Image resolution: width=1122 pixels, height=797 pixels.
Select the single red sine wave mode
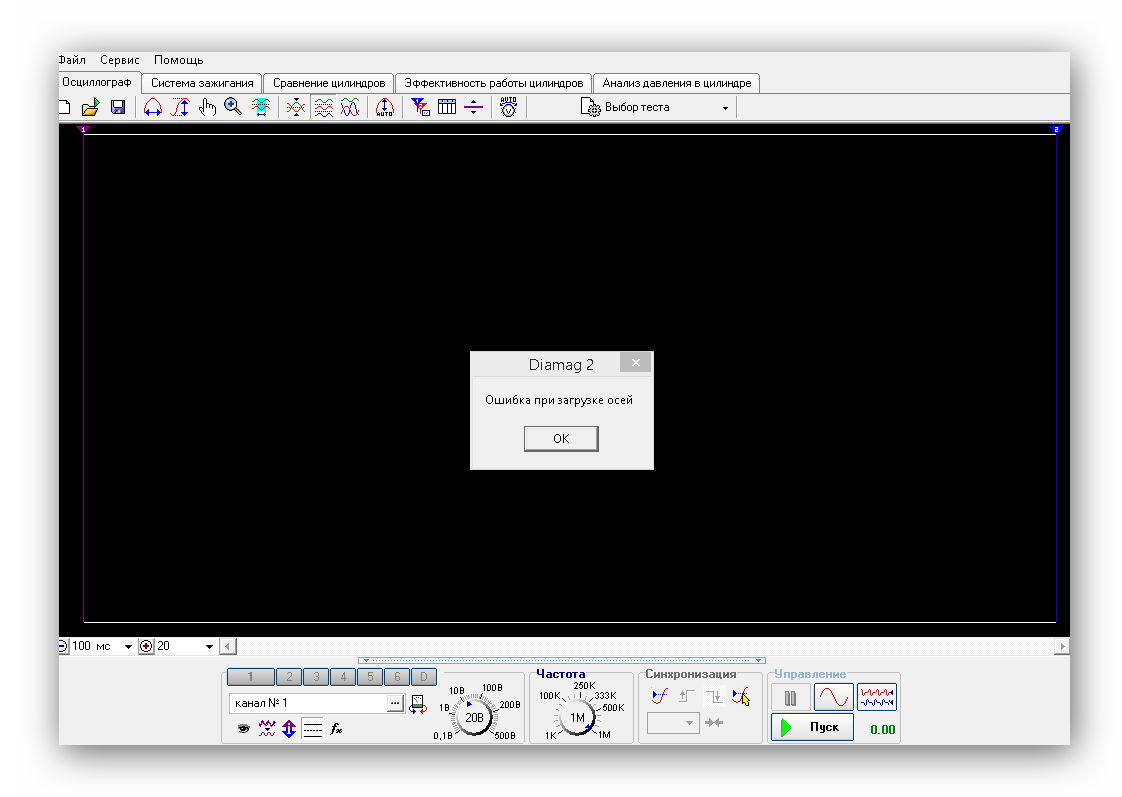point(834,697)
